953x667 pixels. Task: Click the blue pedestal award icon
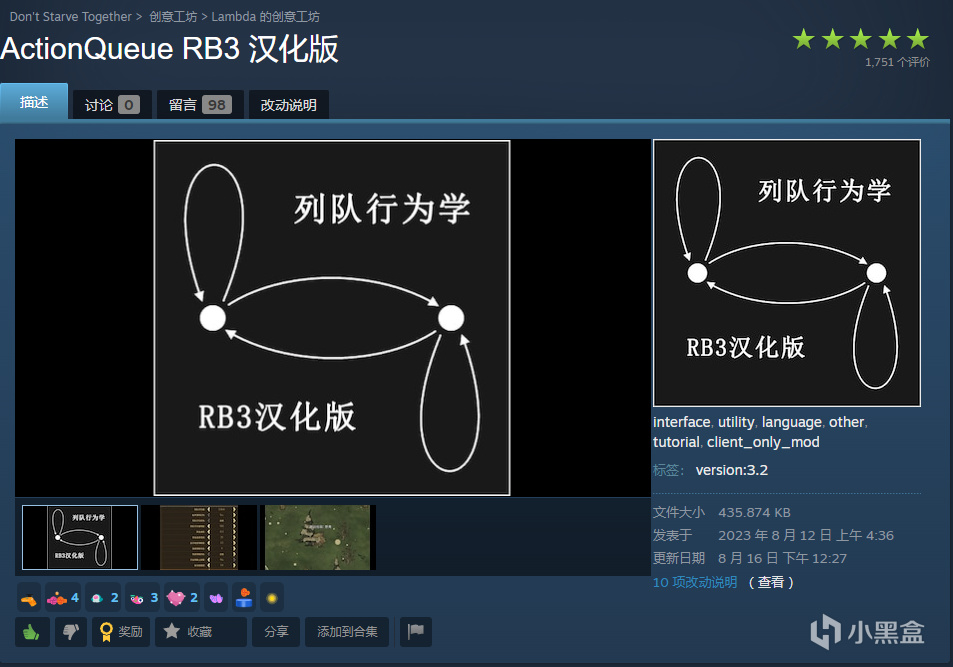(244, 598)
